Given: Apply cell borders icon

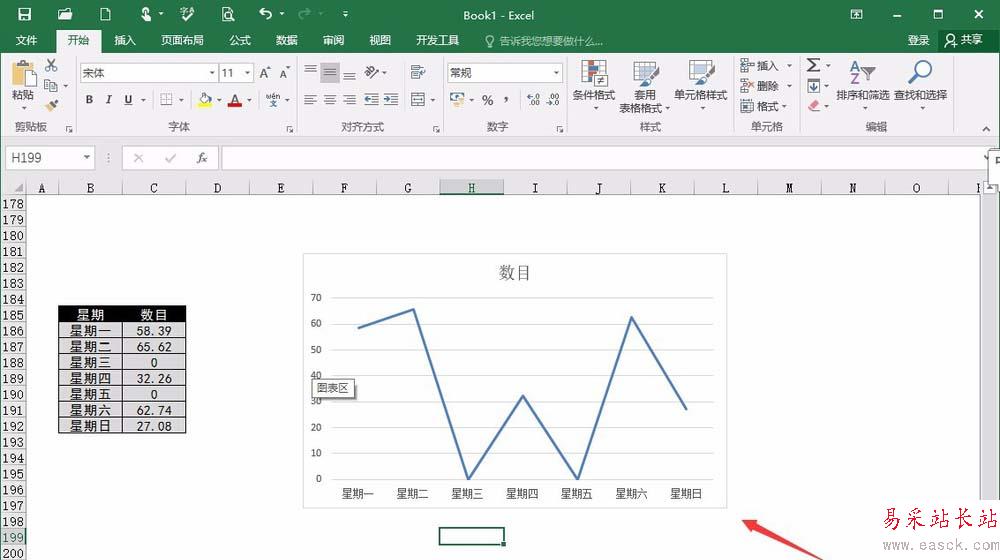Looking at the screenshot, I should coord(166,99).
